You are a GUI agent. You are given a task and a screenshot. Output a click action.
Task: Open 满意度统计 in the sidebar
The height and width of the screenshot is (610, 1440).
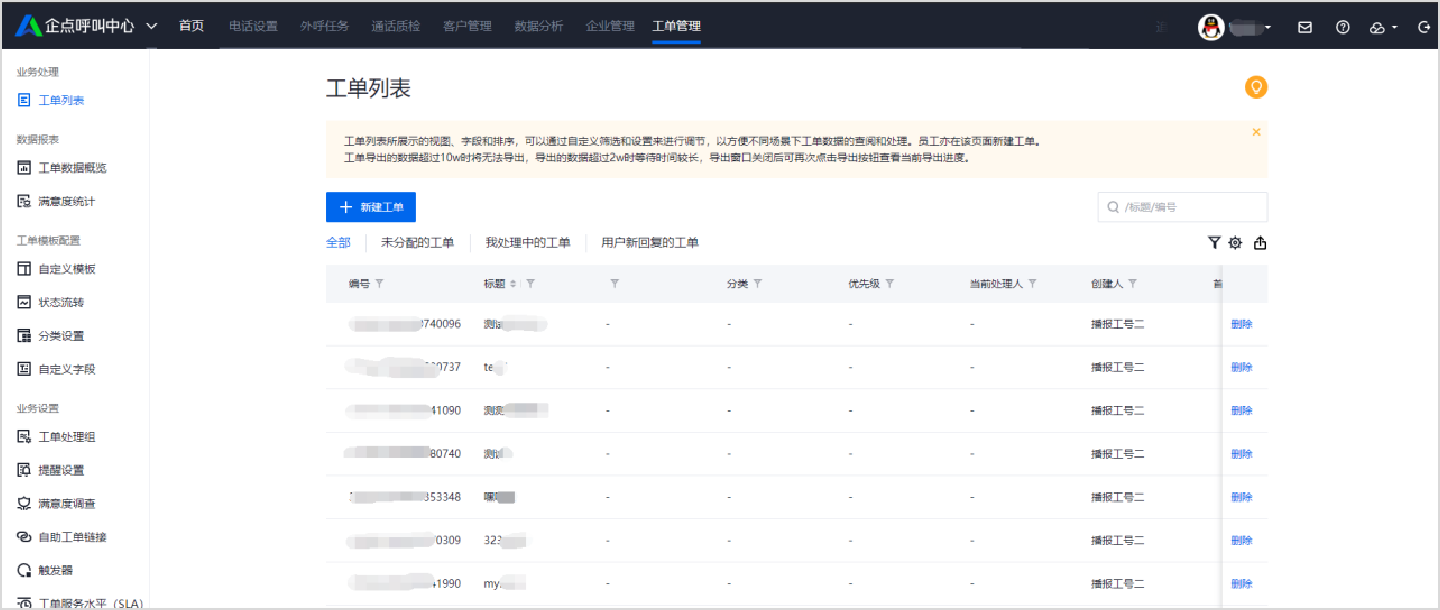click(x=66, y=201)
